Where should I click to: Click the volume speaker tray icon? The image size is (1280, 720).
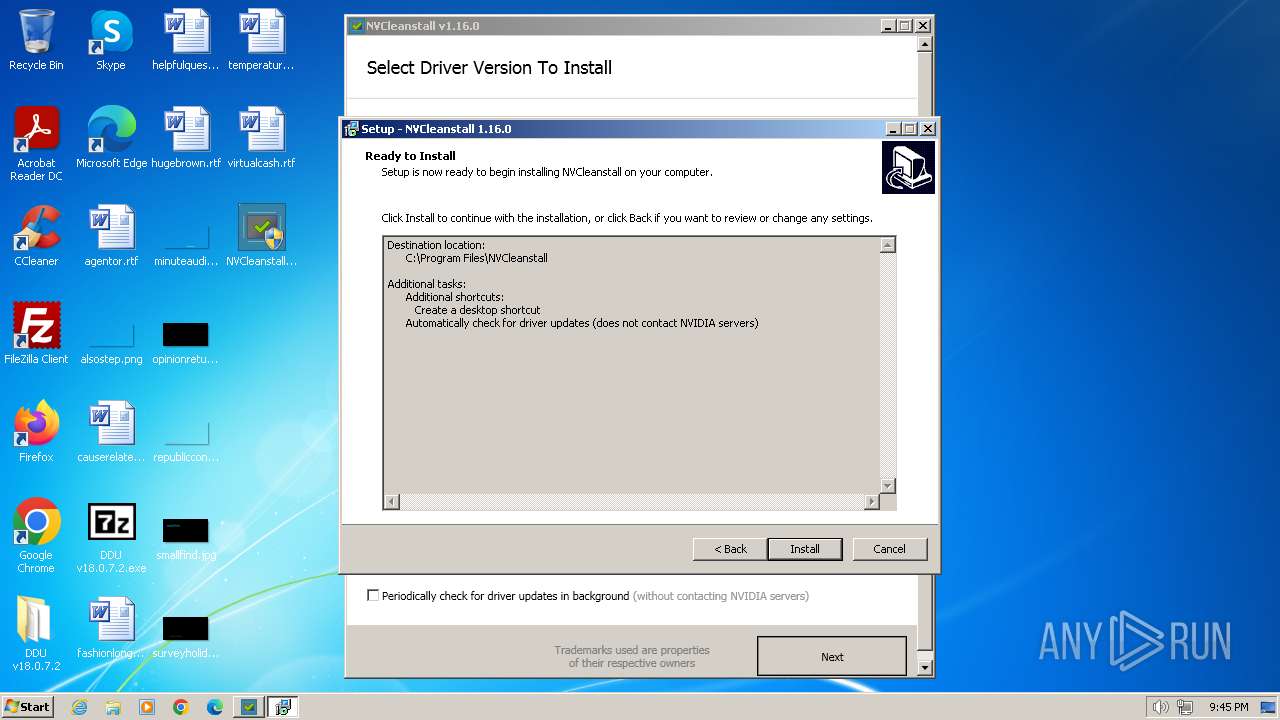[1161, 707]
